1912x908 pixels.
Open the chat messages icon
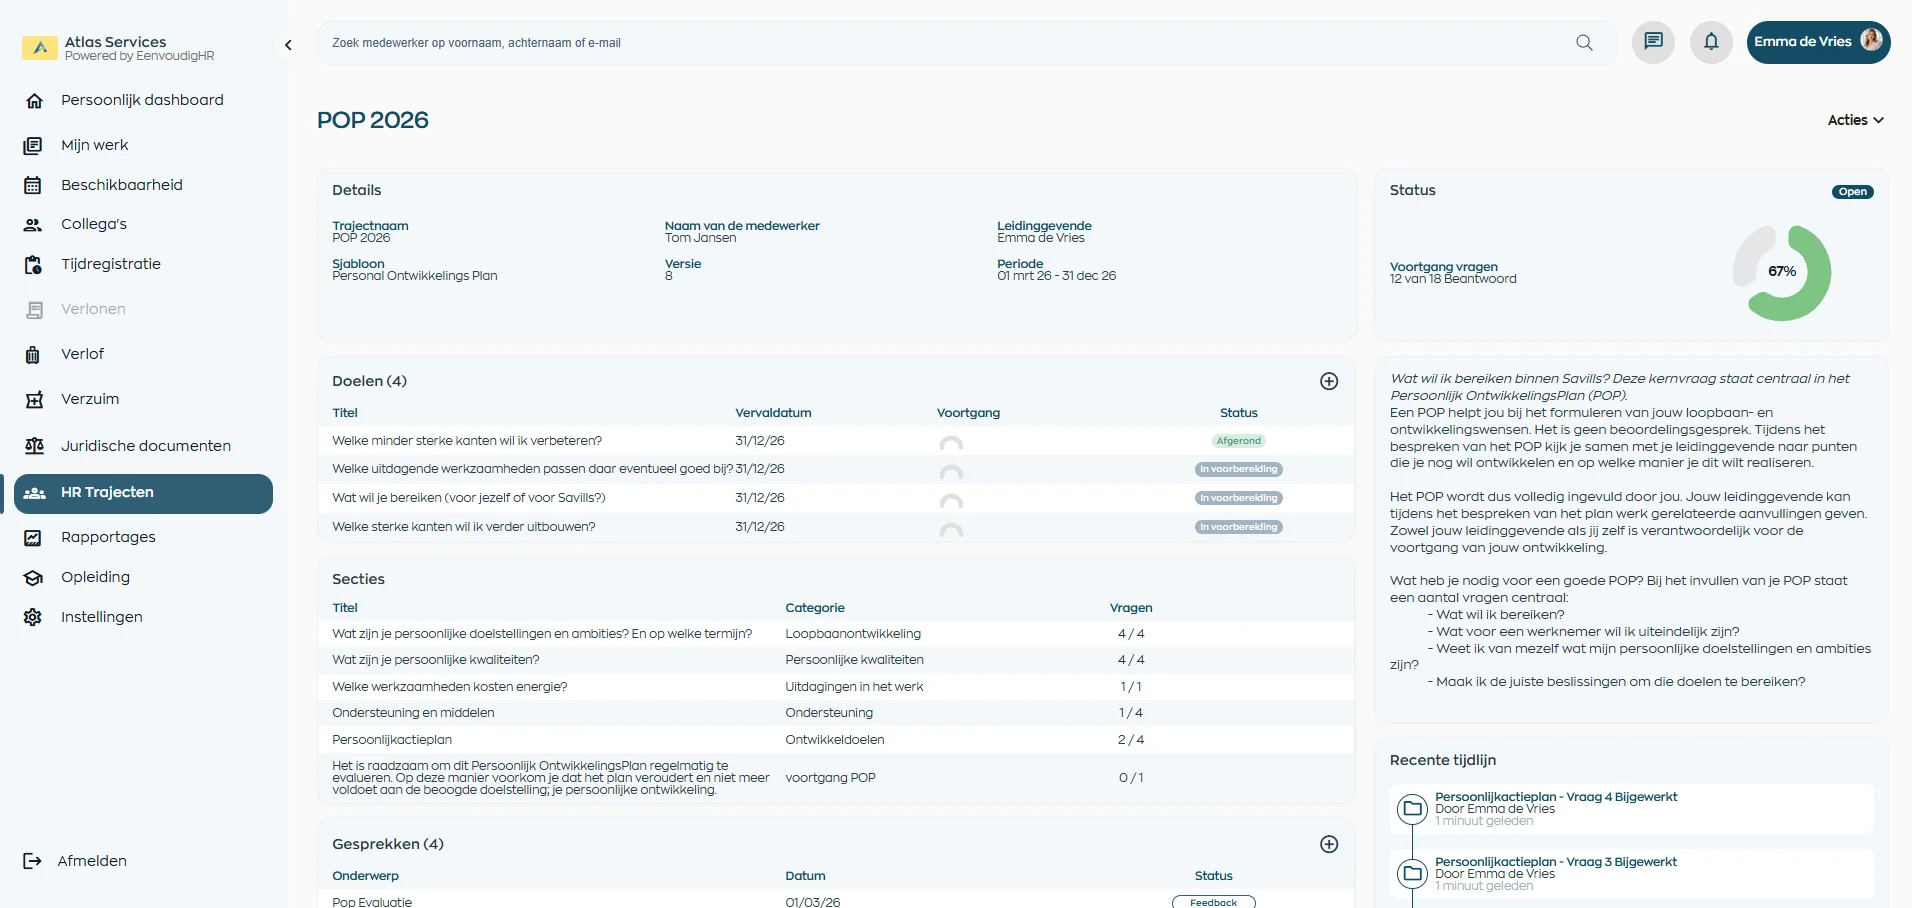pos(1653,42)
